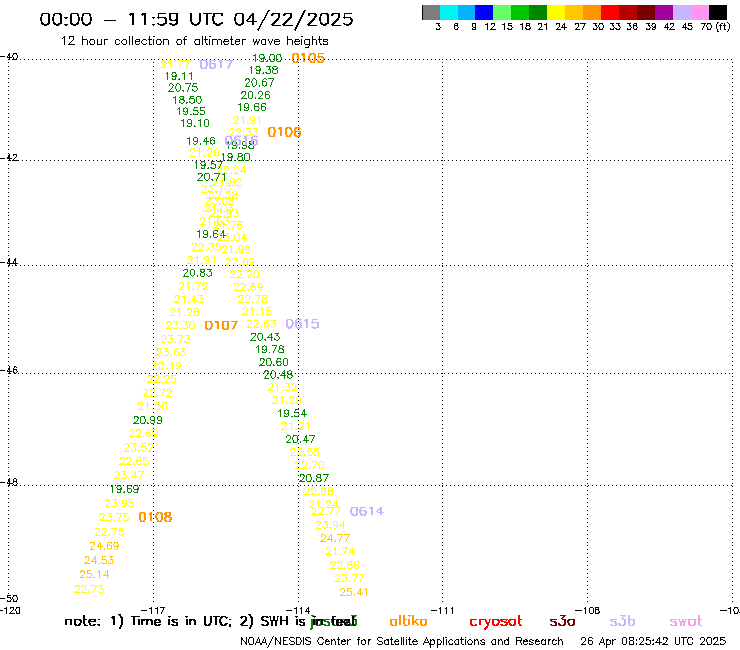Image resolution: width=740 pixels, height=650 pixels.
Task: Click the s3a legend label
Action: 562,621
